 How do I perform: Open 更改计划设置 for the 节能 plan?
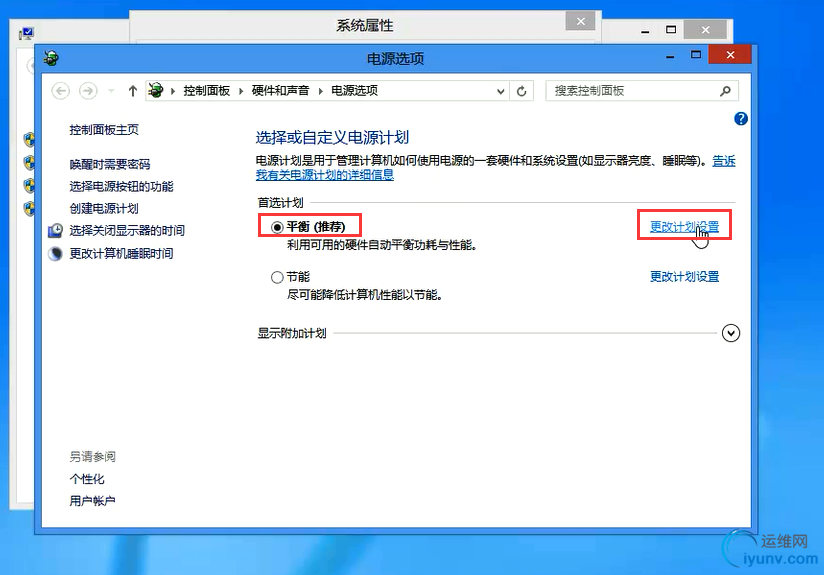(684, 276)
